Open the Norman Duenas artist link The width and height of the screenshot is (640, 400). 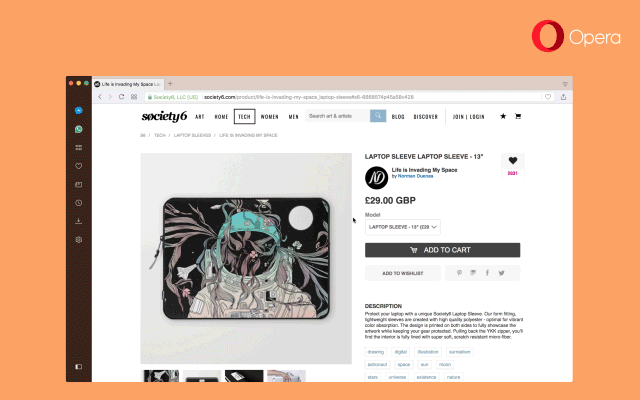click(x=415, y=176)
